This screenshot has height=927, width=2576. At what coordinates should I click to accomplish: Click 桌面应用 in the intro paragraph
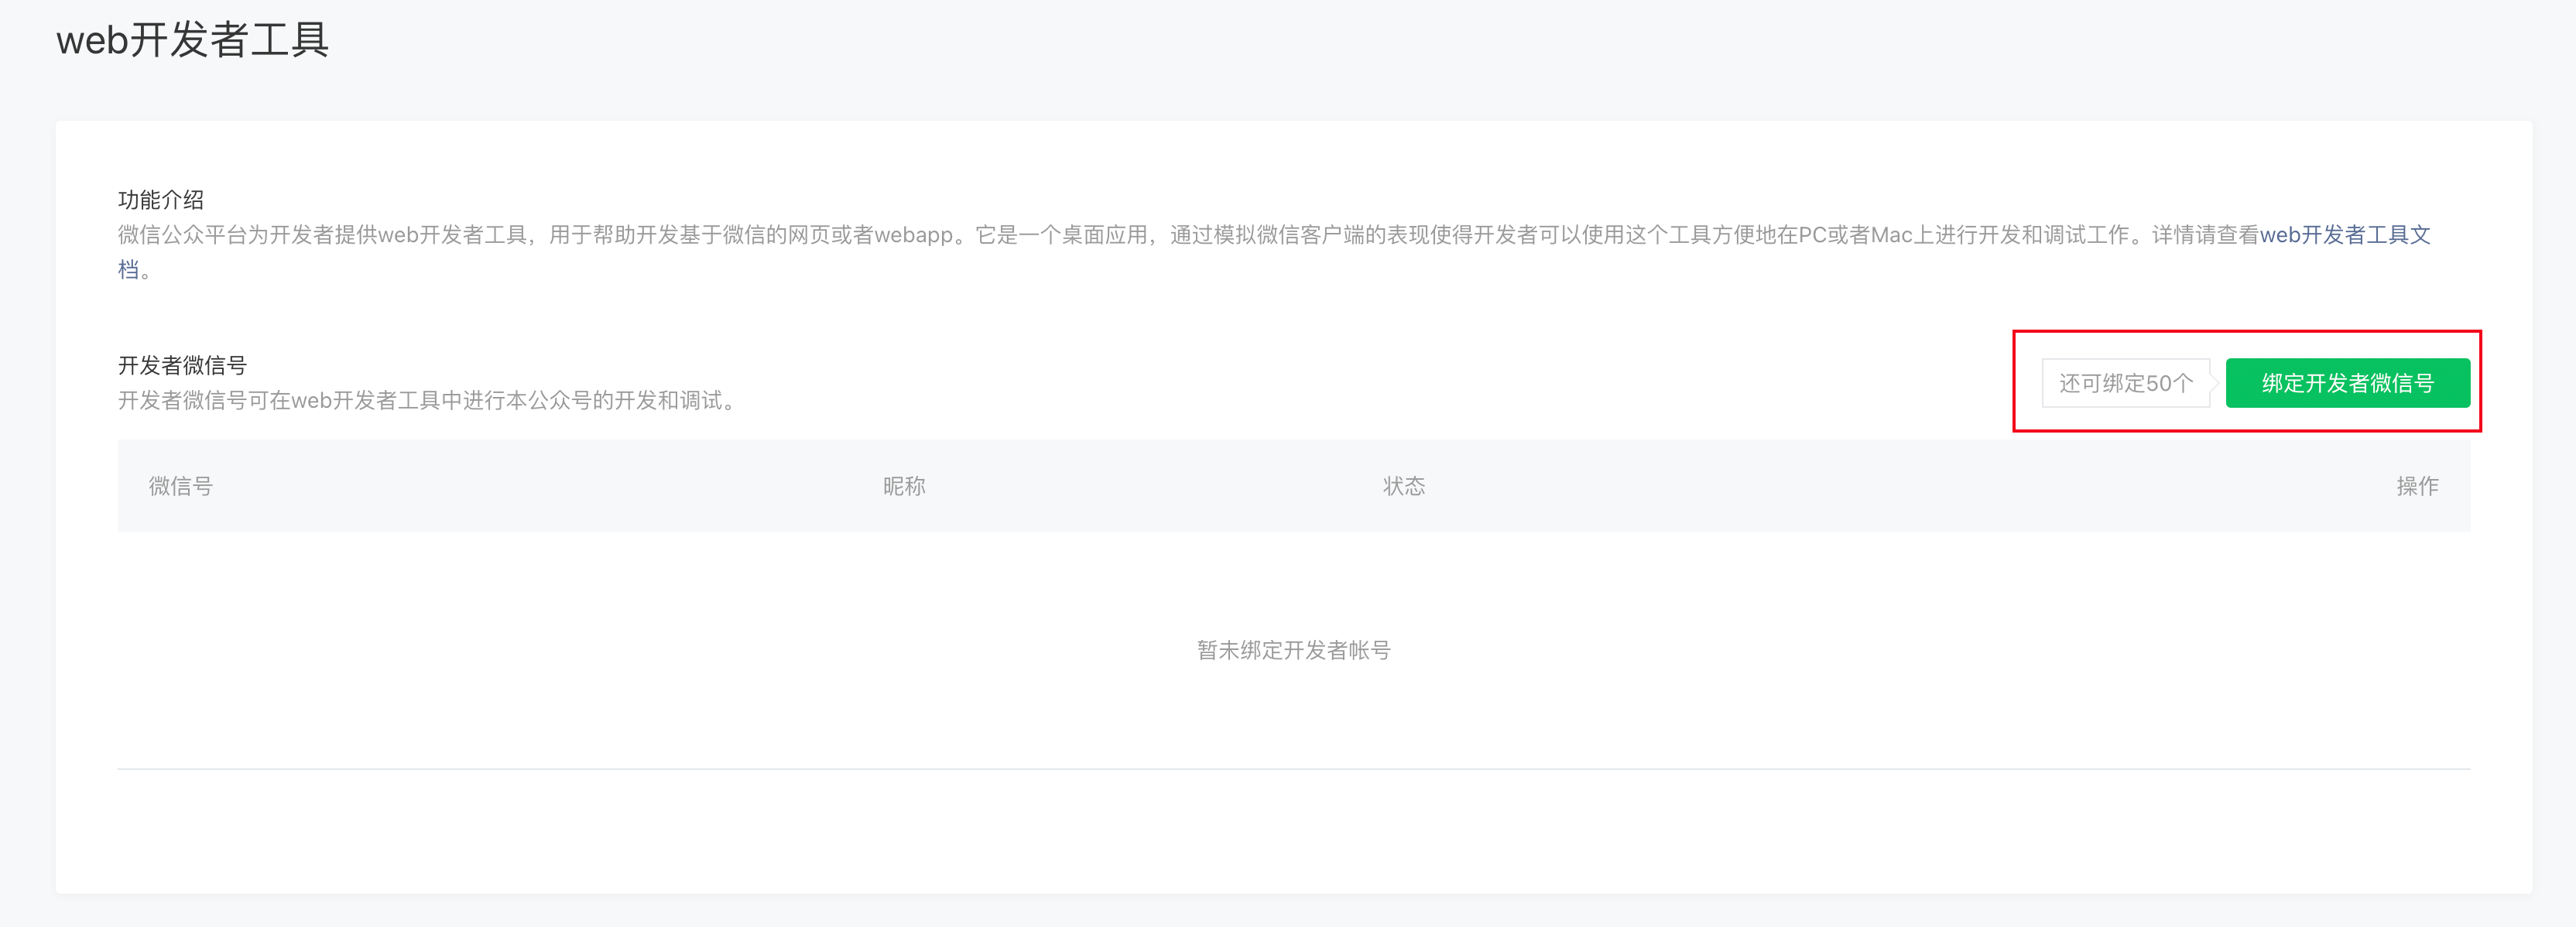coord(1104,235)
